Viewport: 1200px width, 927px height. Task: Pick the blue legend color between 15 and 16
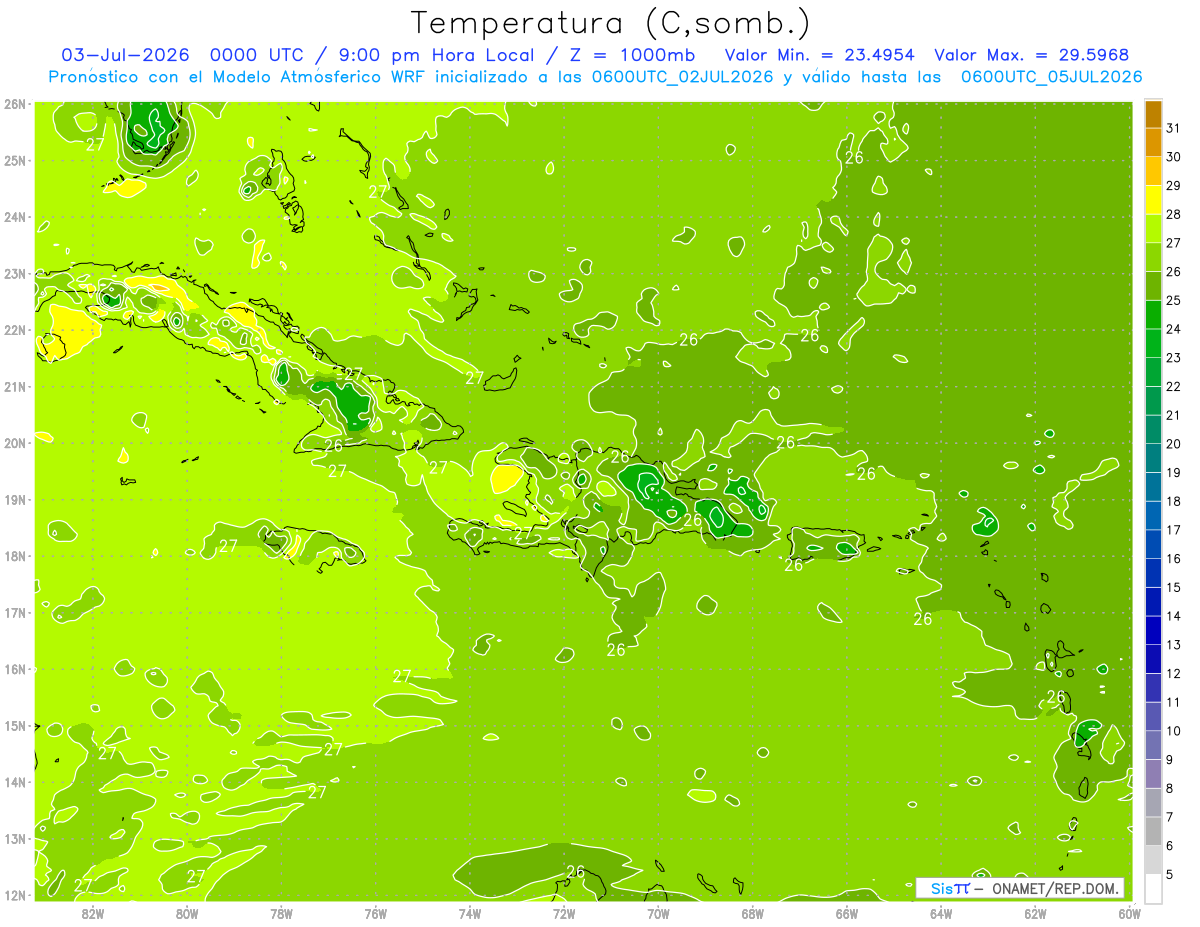click(x=1153, y=573)
